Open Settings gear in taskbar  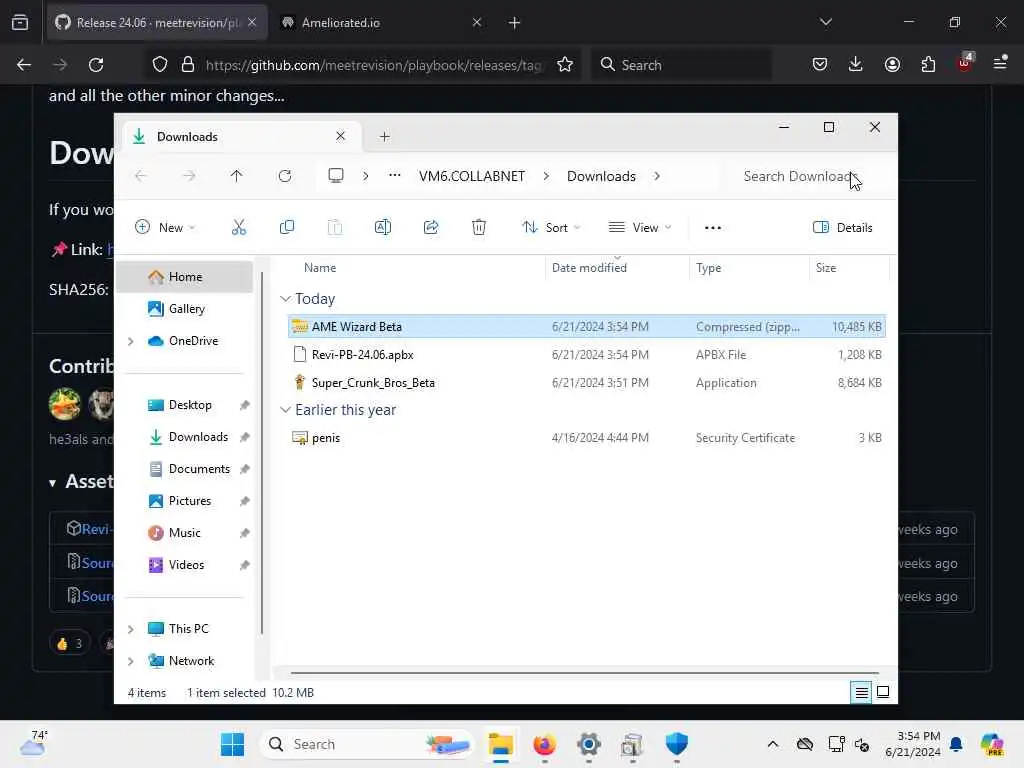coord(588,744)
